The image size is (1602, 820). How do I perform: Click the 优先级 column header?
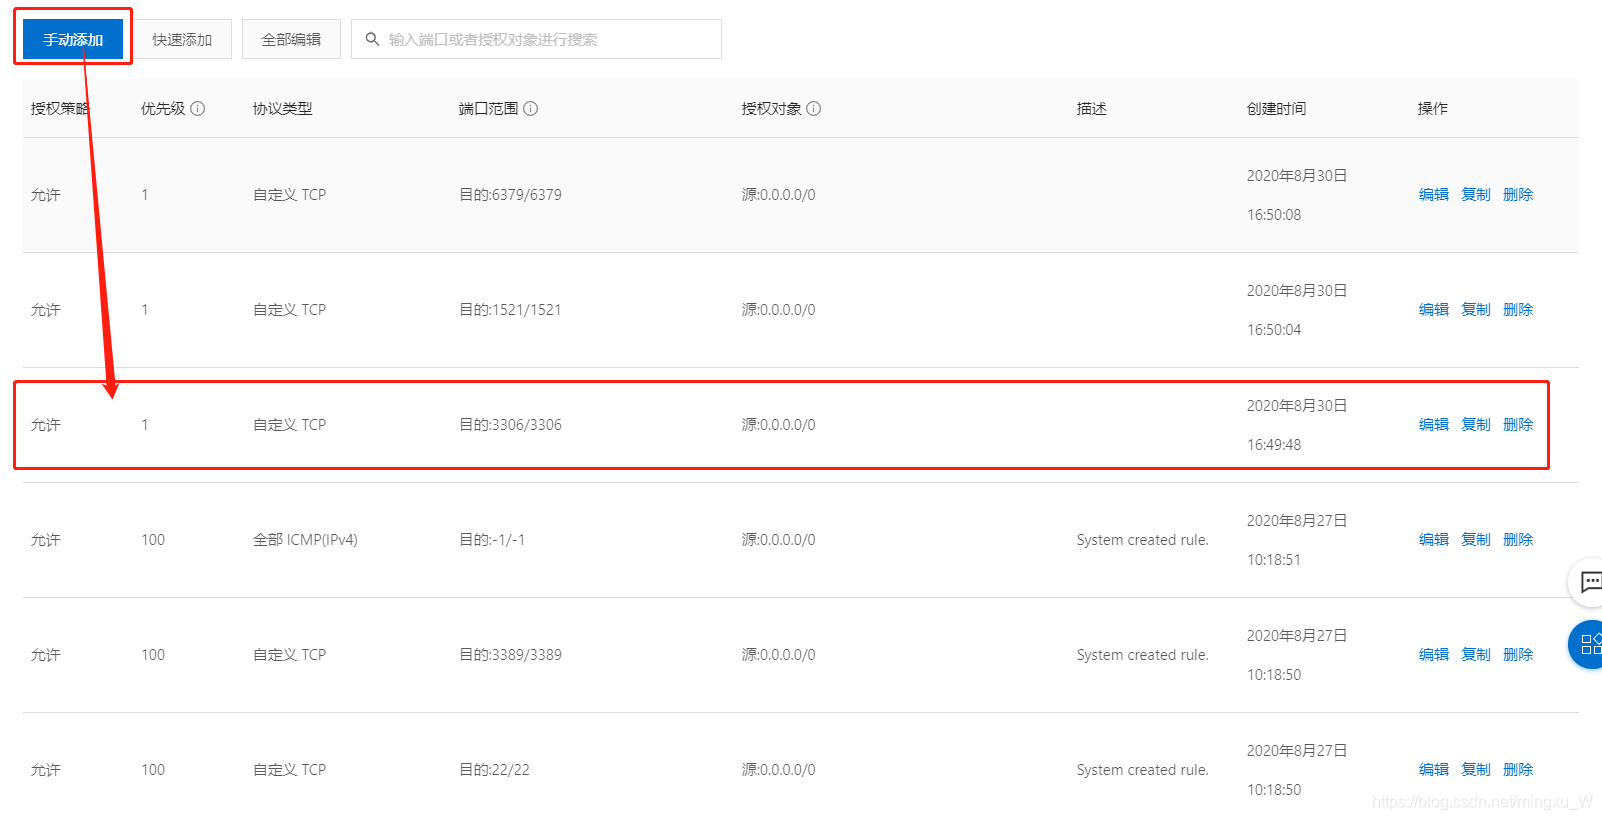[x=163, y=108]
